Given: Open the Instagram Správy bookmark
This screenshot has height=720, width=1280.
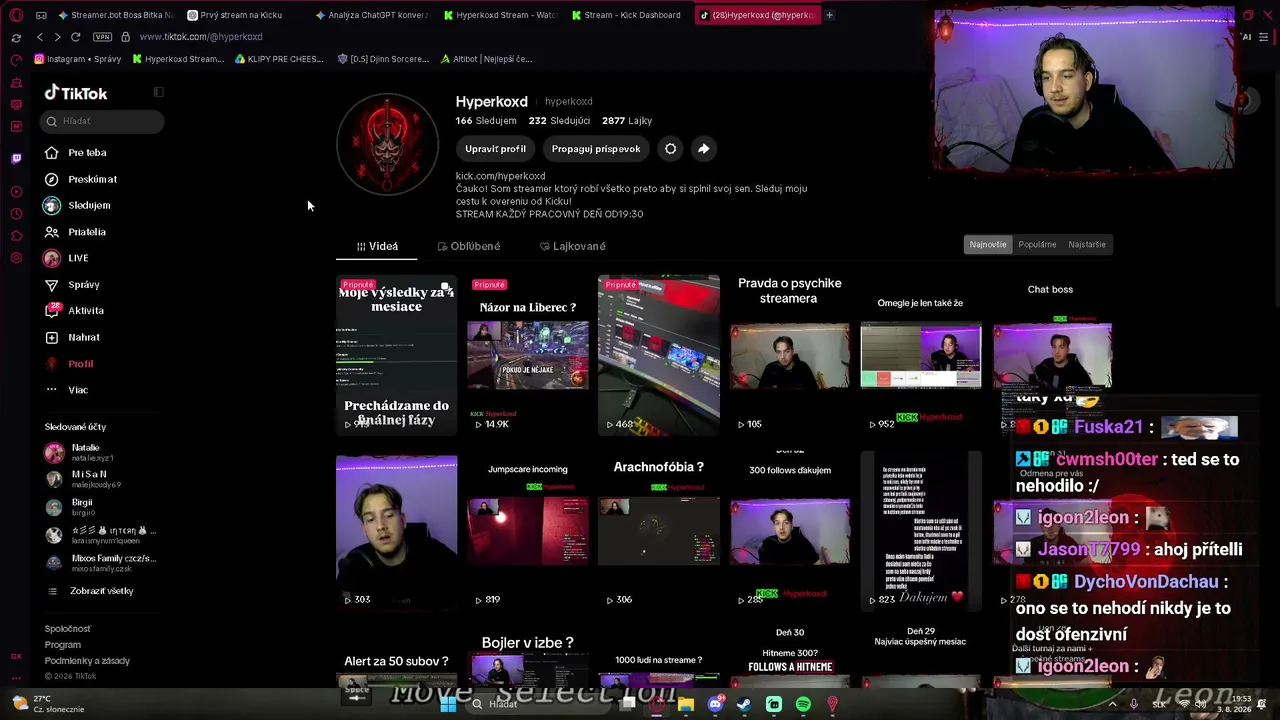Looking at the screenshot, I should (x=78, y=59).
